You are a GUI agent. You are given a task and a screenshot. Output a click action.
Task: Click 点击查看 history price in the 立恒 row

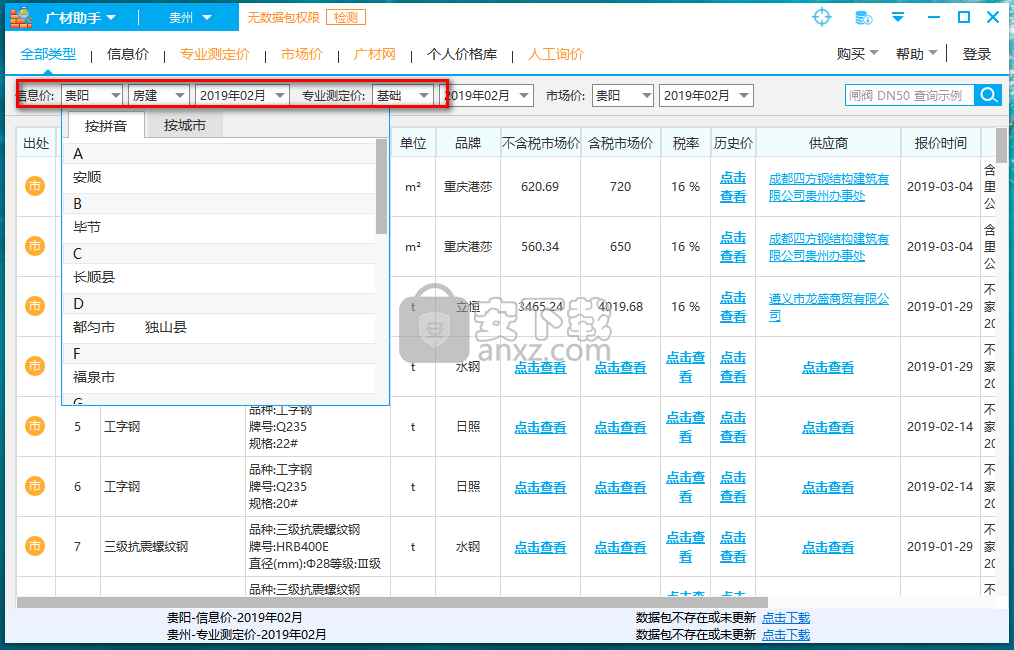coord(733,307)
